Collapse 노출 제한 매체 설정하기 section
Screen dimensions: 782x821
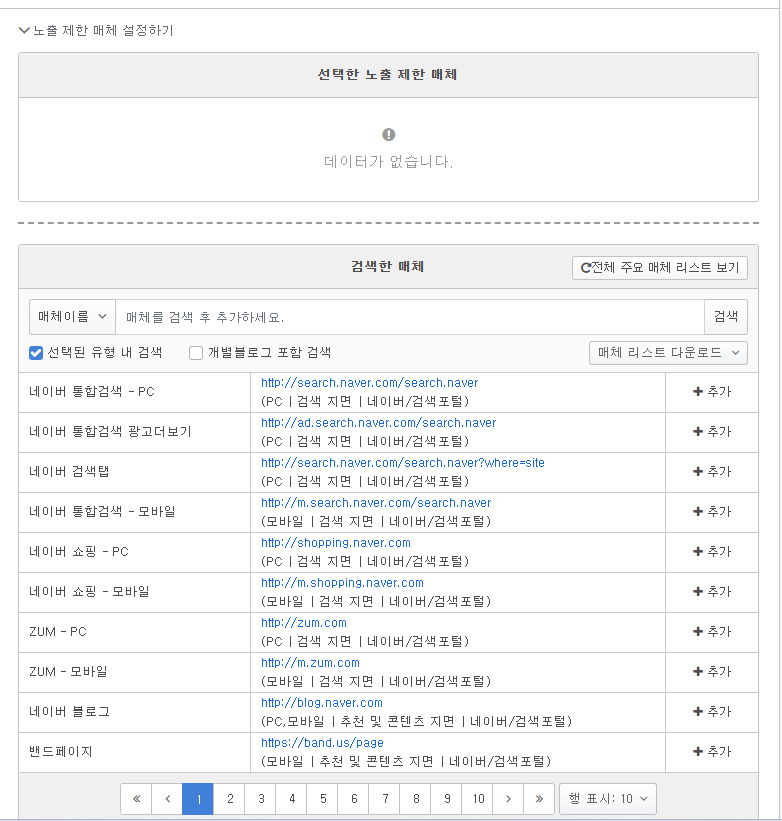(x=96, y=30)
